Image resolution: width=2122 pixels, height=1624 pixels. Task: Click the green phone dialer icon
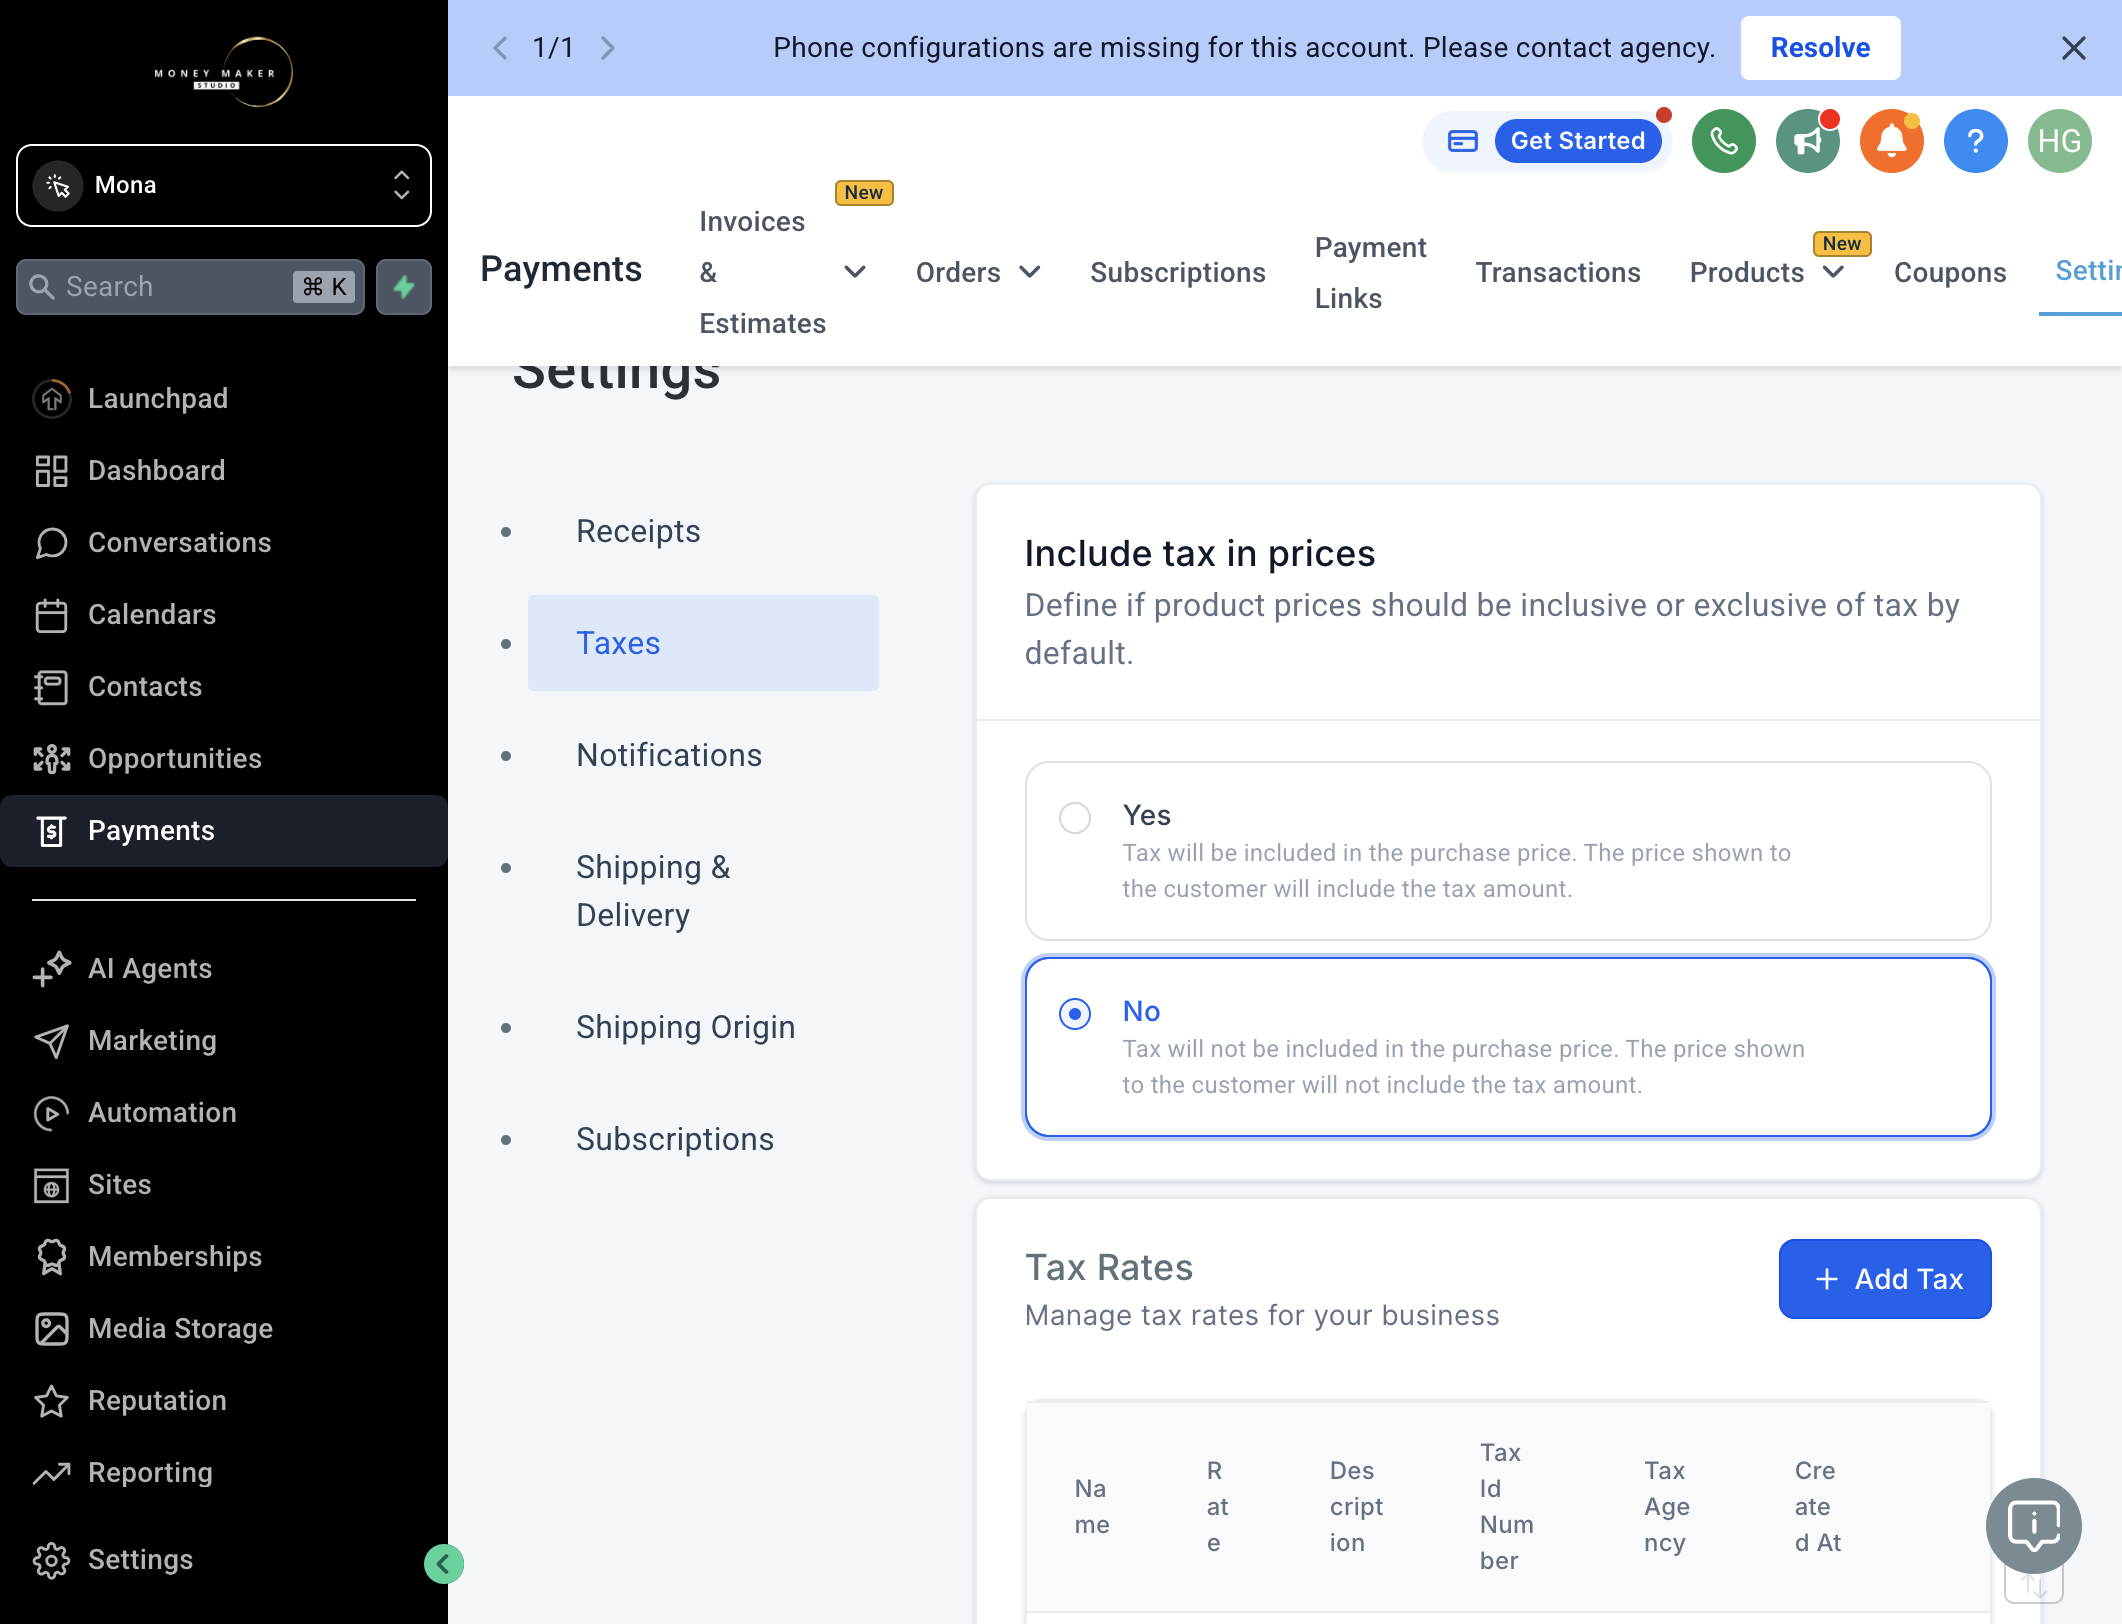pyautogui.click(x=1724, y=141)
